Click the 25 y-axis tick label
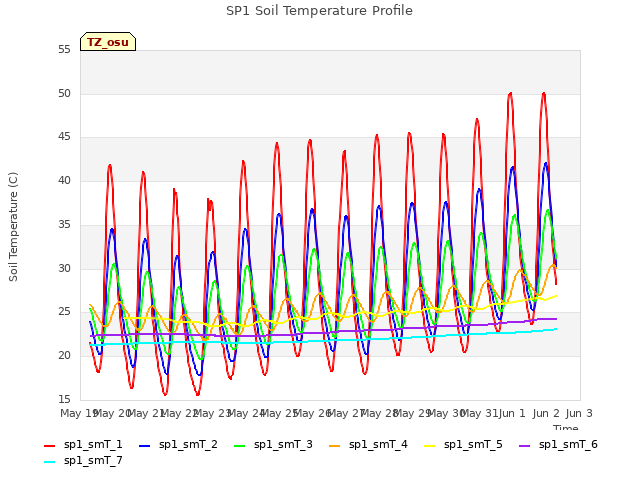This screenshot has height=480, width=640. (x=64, y=312)
